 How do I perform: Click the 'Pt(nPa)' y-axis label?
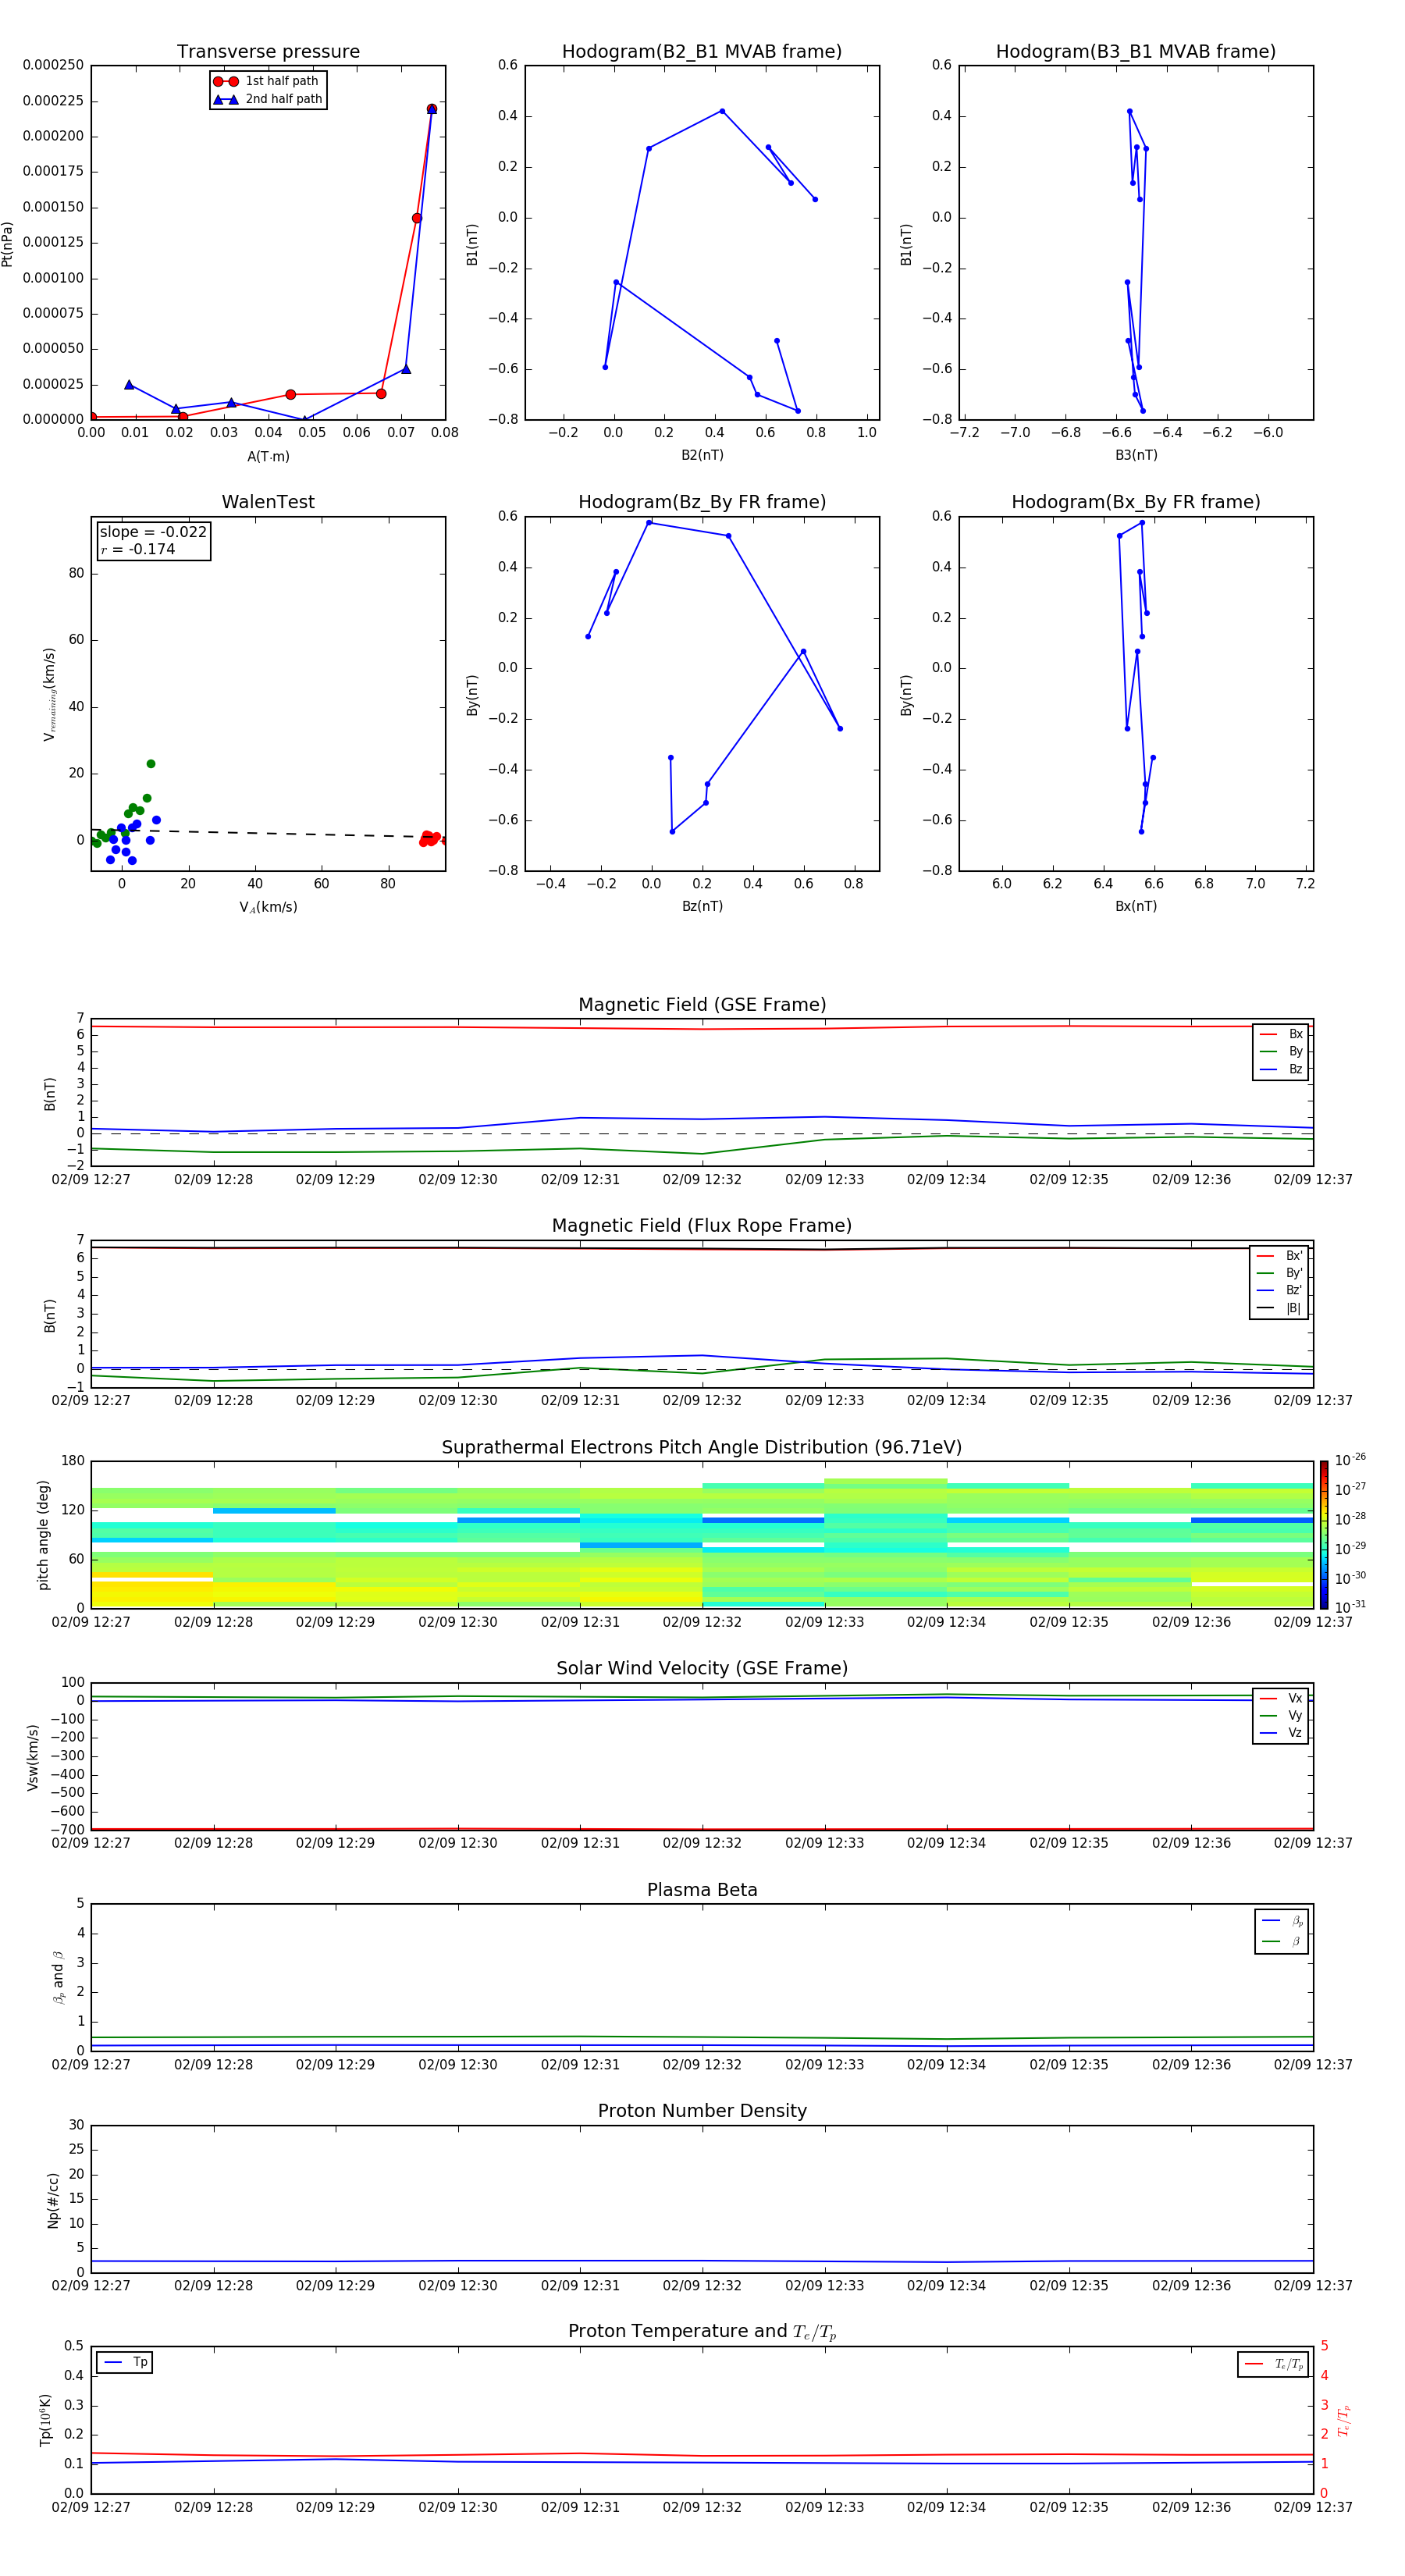coord(8,244)
